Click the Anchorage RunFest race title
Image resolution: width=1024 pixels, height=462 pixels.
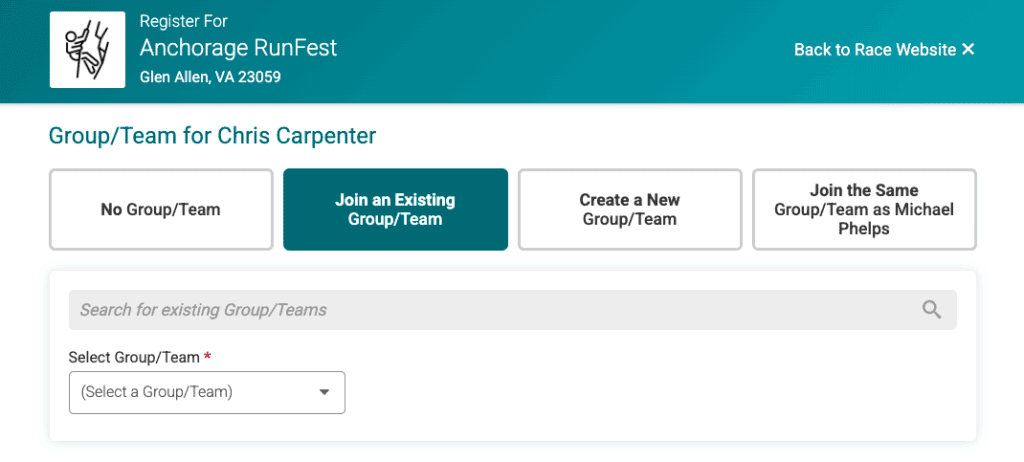pyautogui.click(x=238, y=48)
